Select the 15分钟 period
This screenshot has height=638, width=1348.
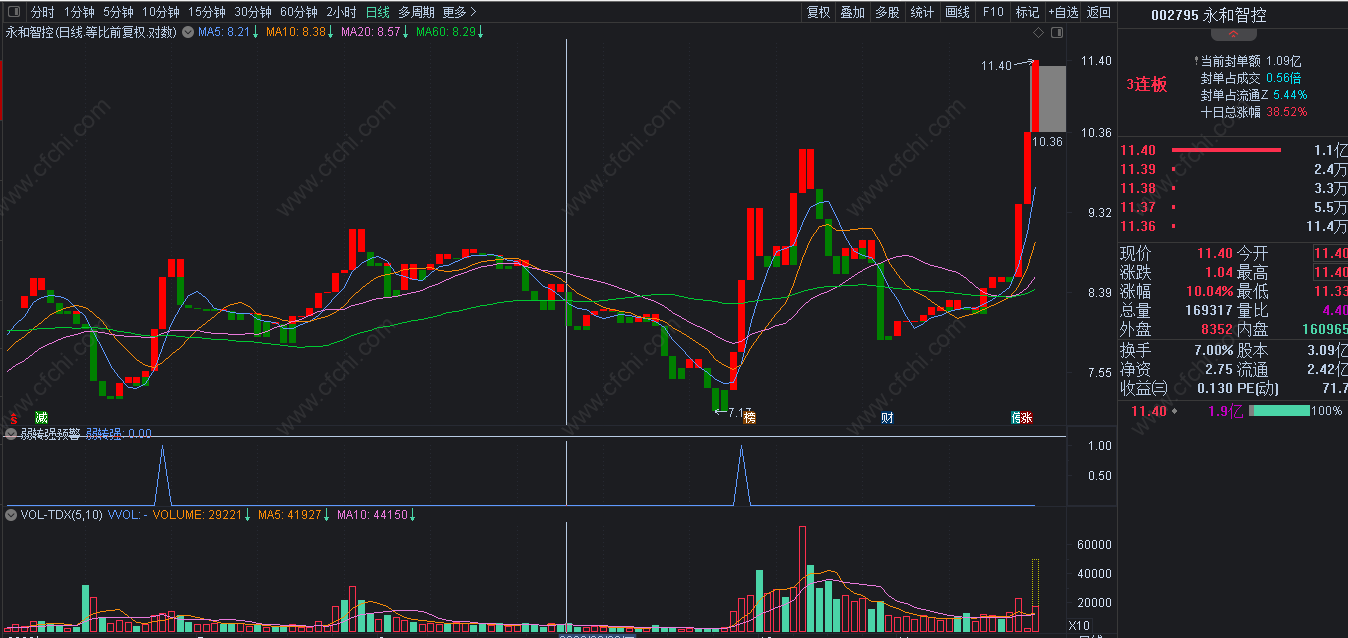tap(206, 12)
